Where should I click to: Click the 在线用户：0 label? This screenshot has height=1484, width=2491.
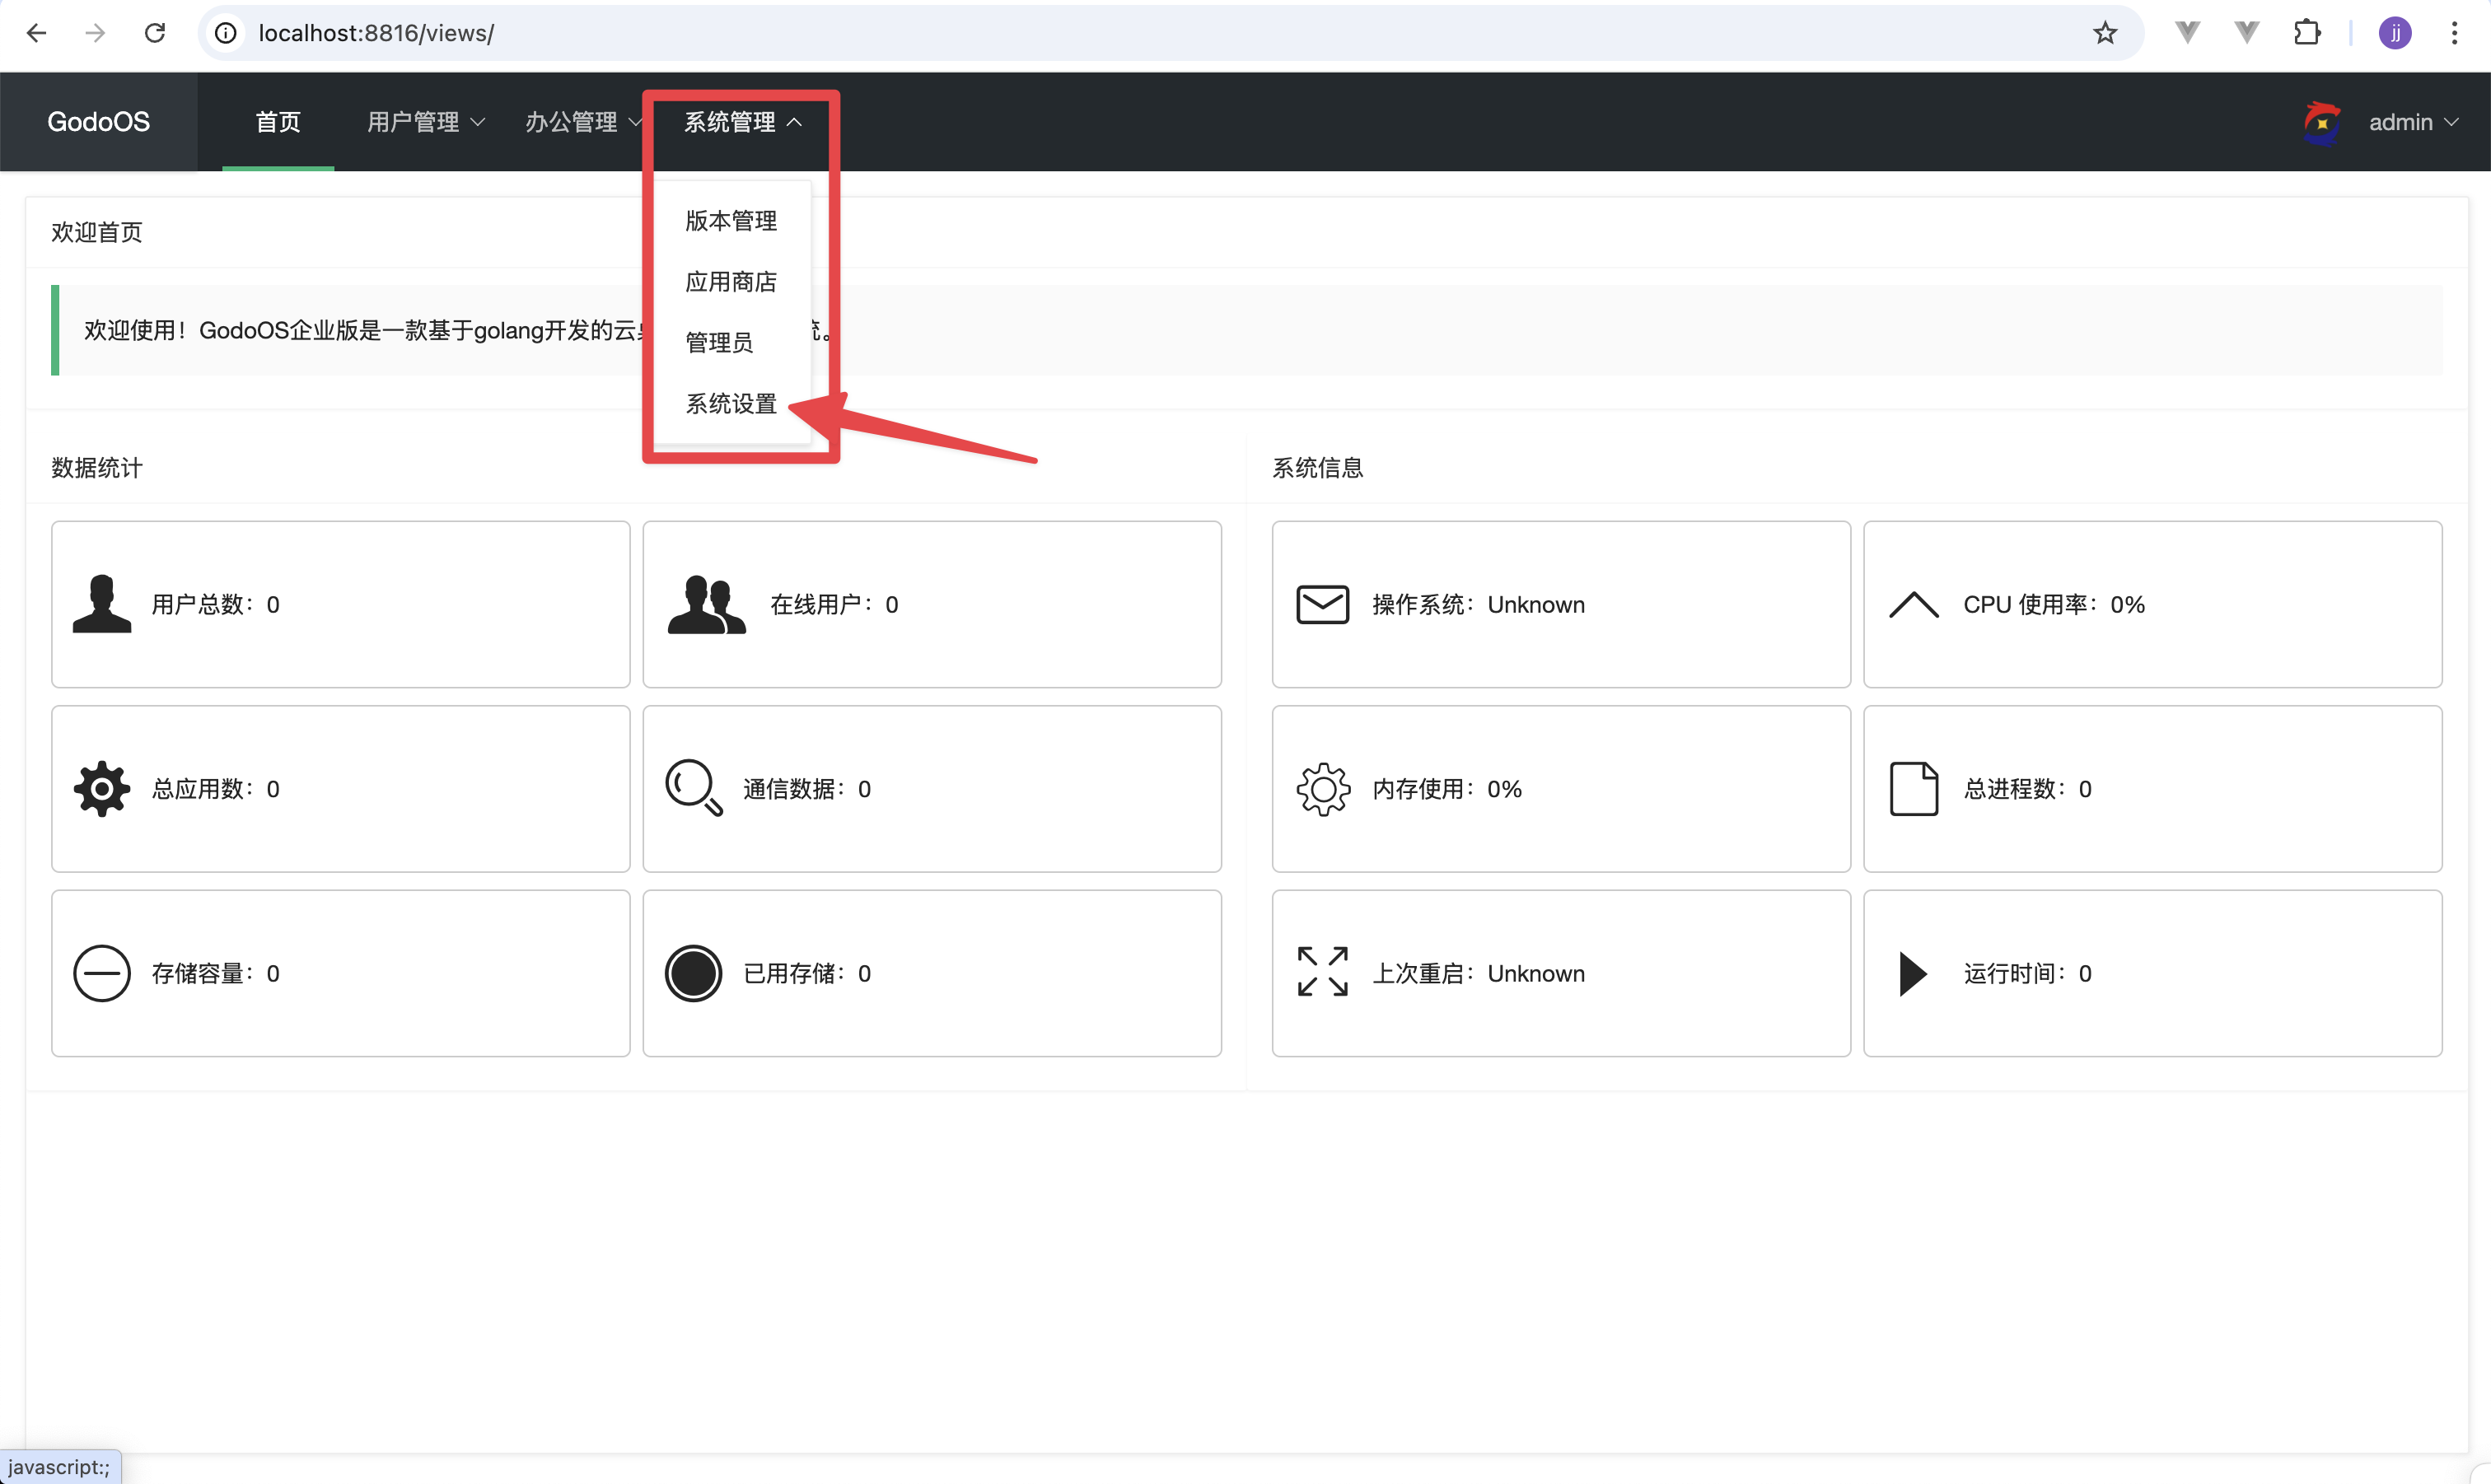(834, 604)
